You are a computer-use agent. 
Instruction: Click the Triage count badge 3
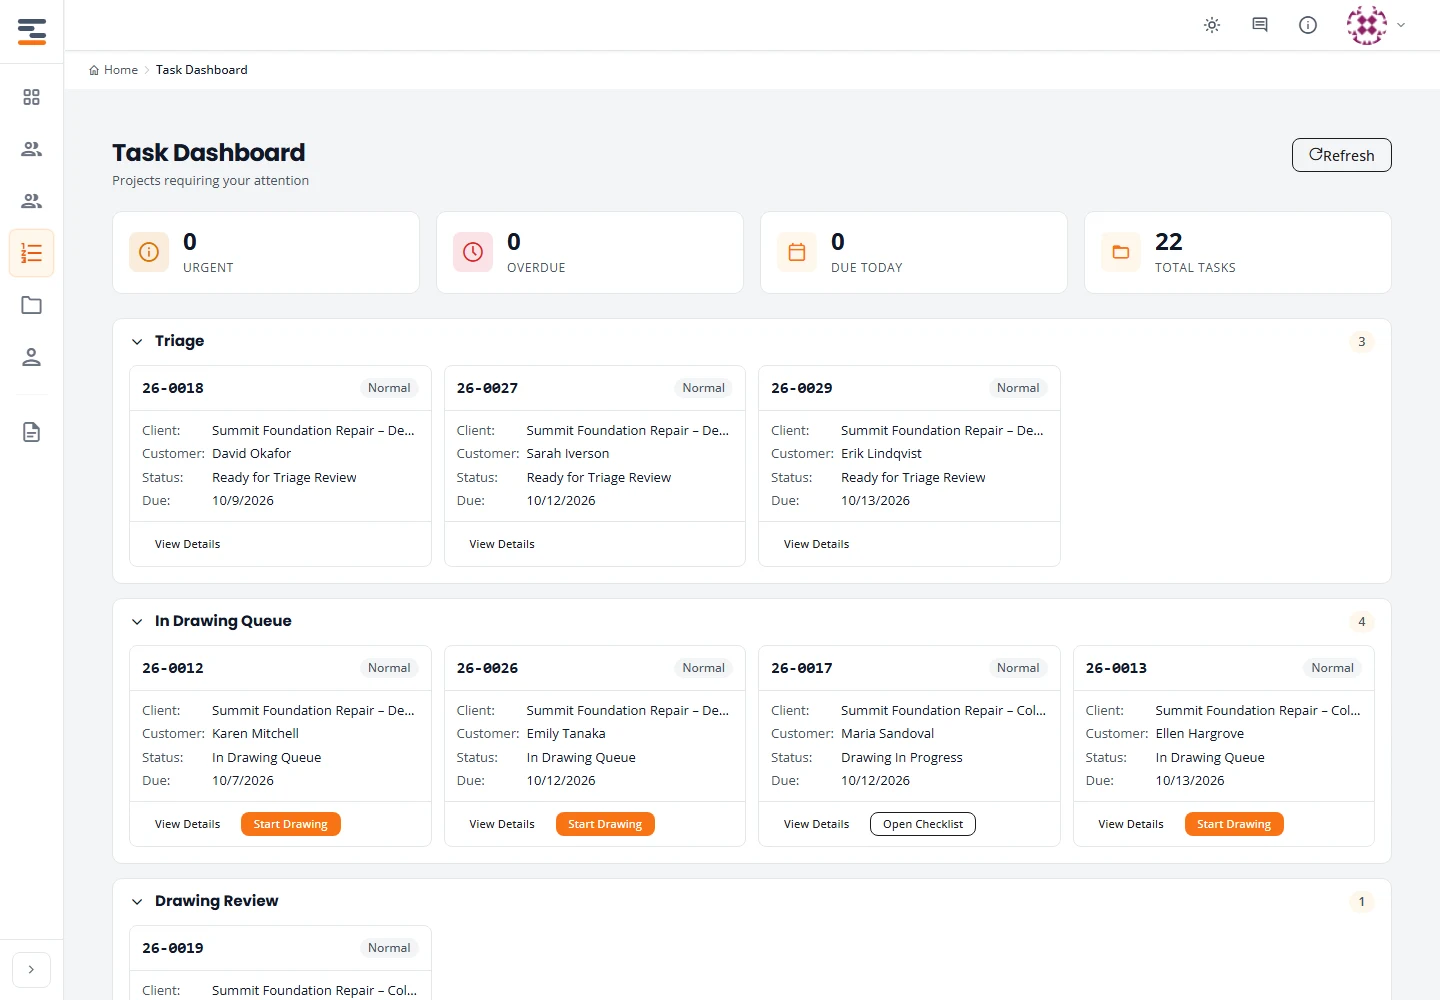pyautogui.click(x=1361, y=342)
